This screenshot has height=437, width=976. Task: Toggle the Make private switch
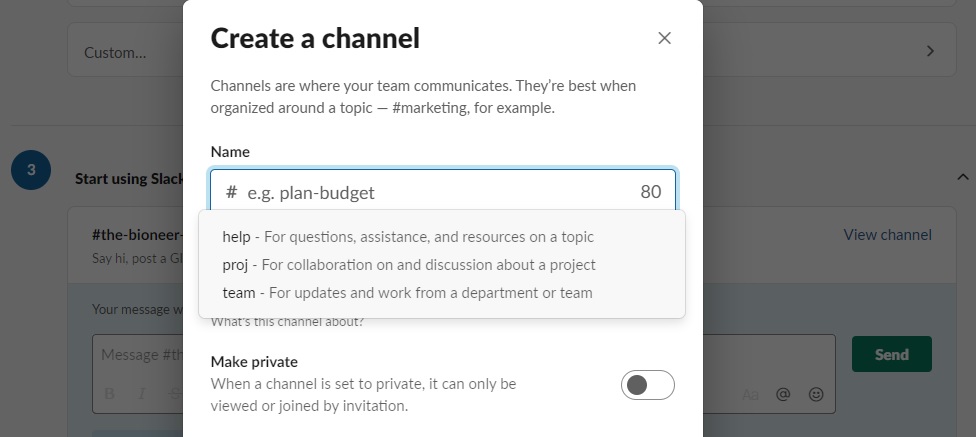click(647, 385)
